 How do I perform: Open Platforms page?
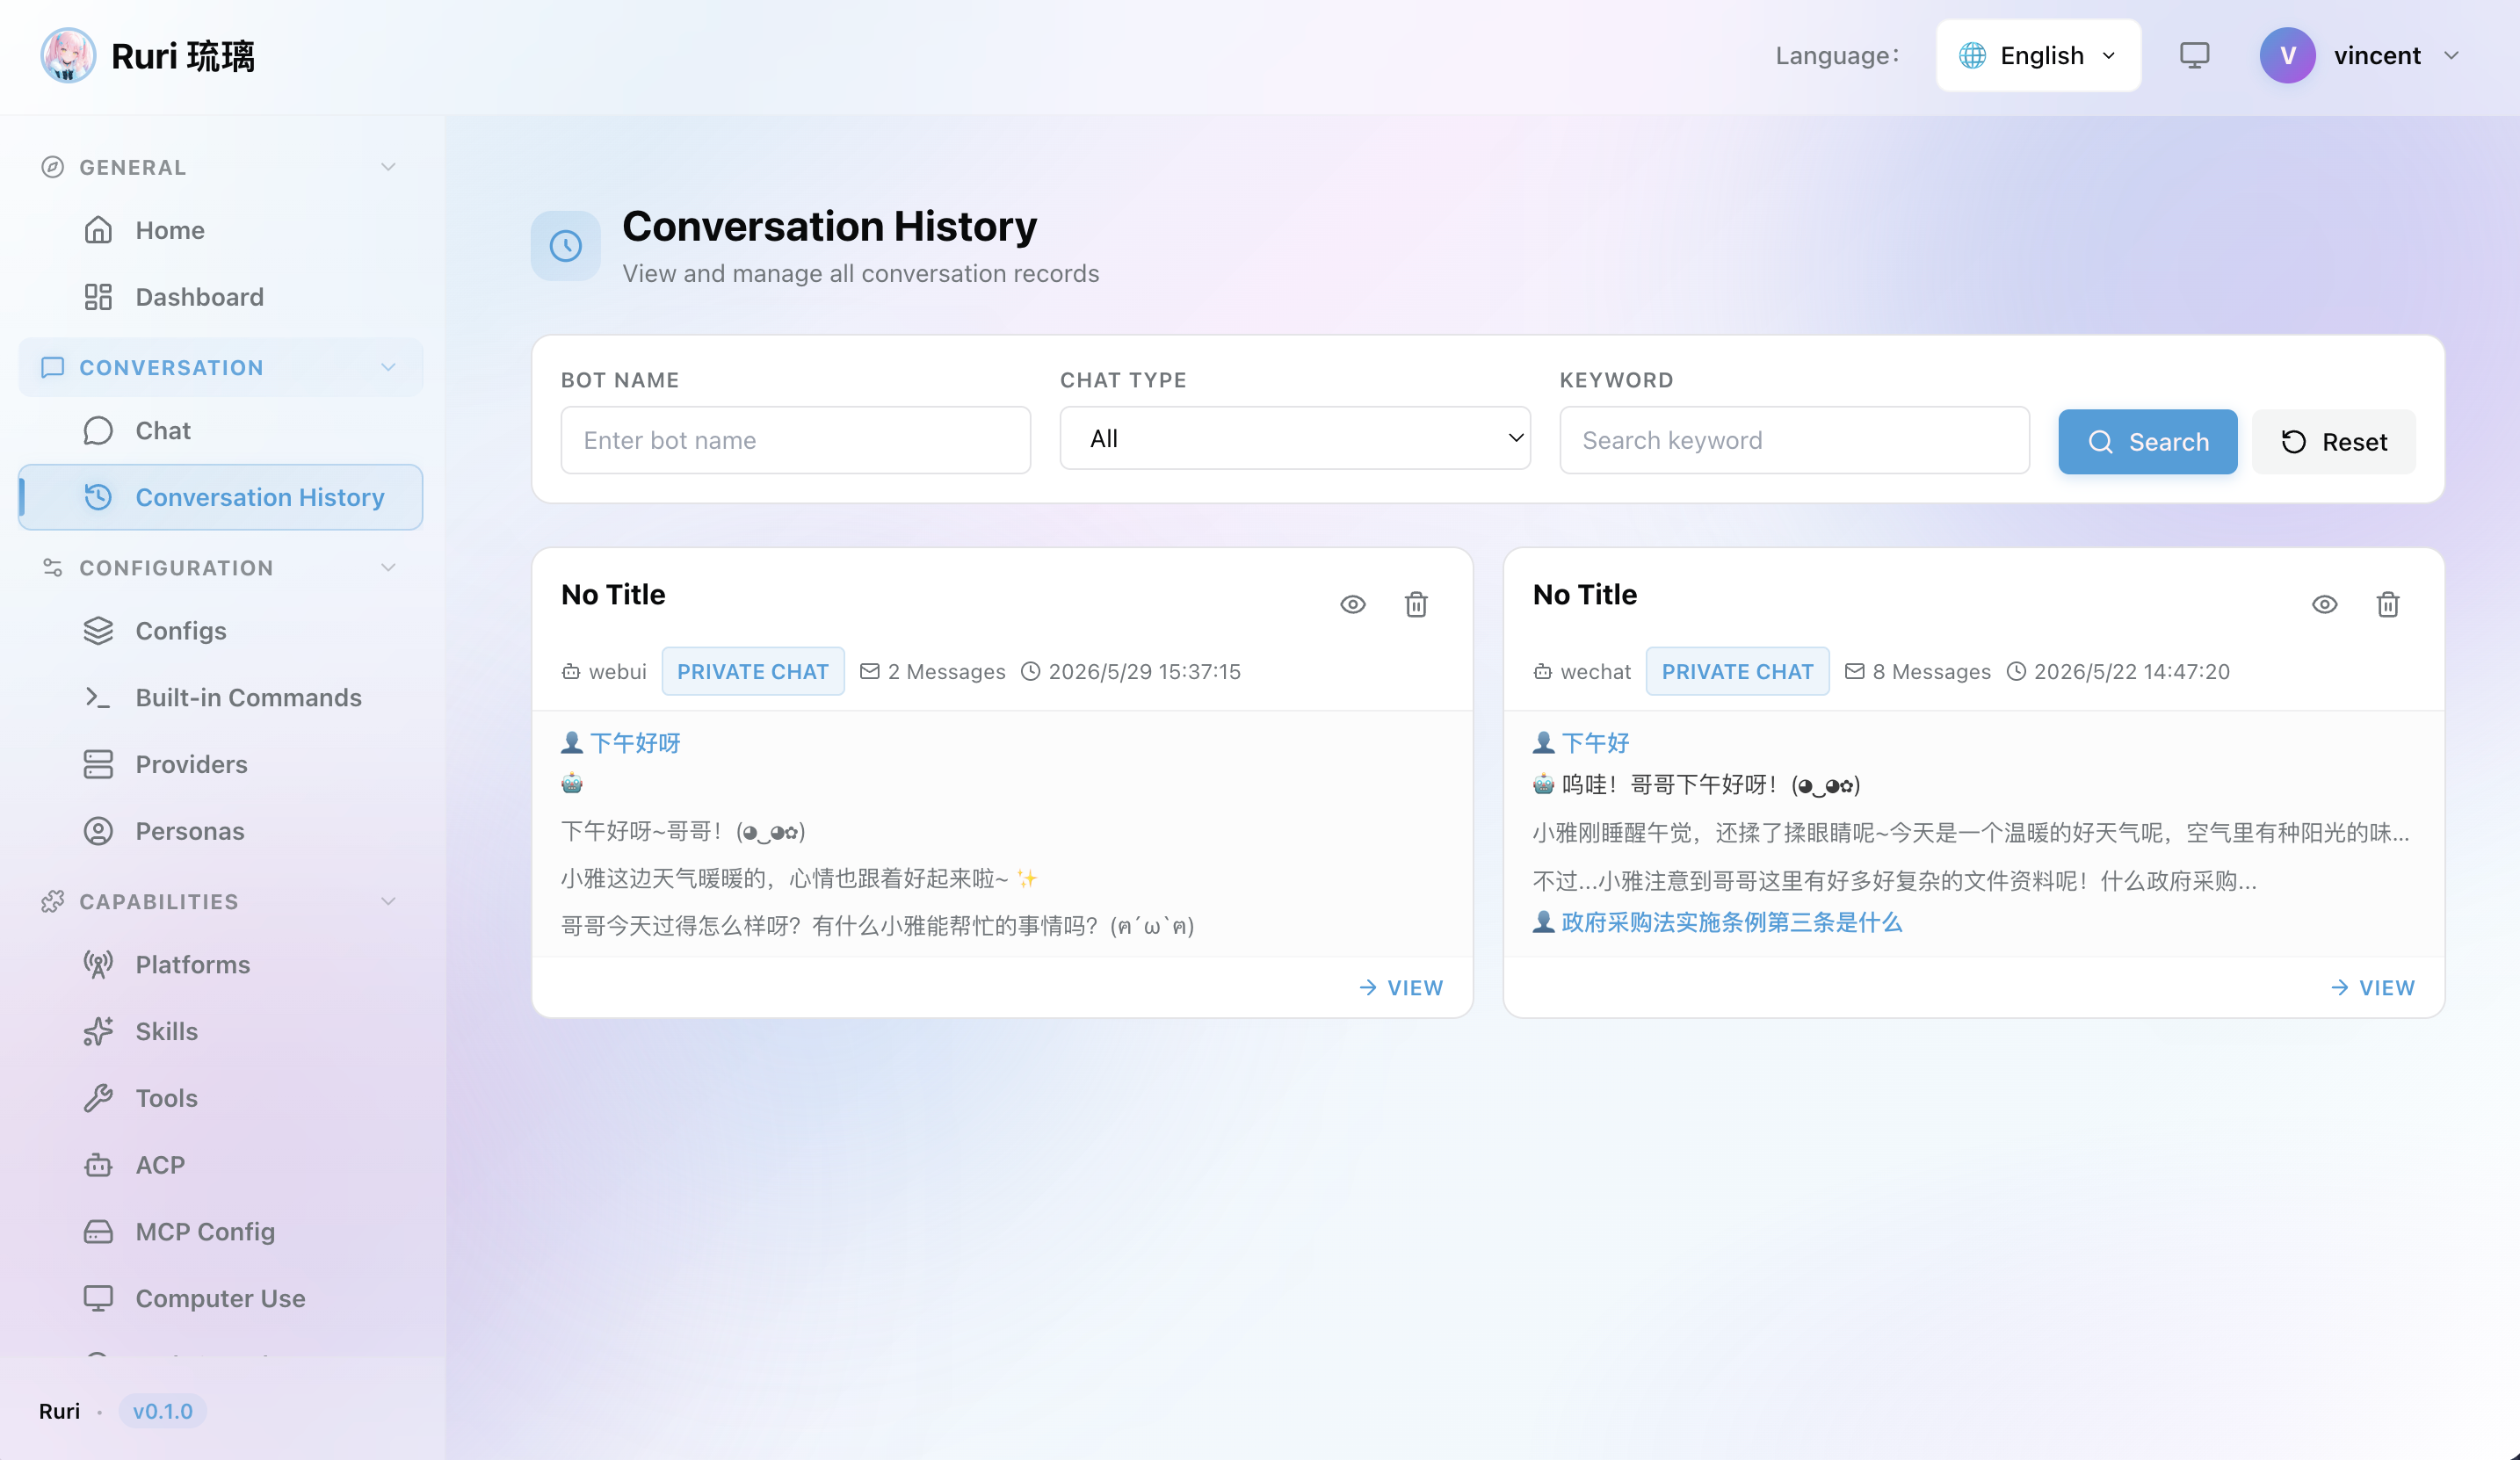click(220, 964)
